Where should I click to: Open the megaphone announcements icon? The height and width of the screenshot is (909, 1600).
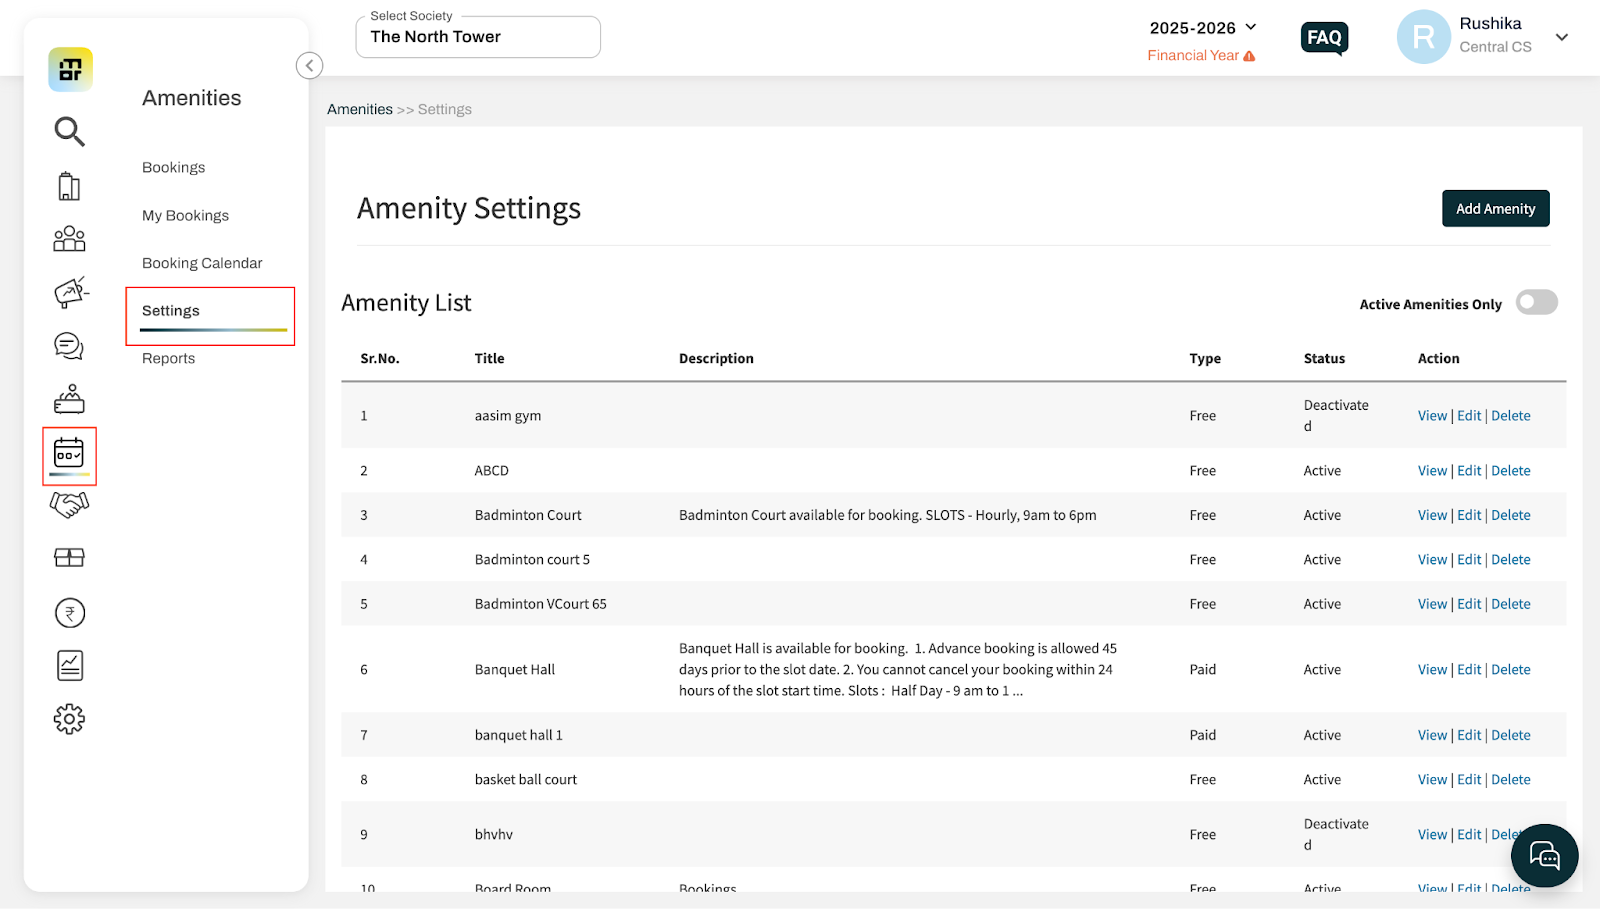point(70,292)
